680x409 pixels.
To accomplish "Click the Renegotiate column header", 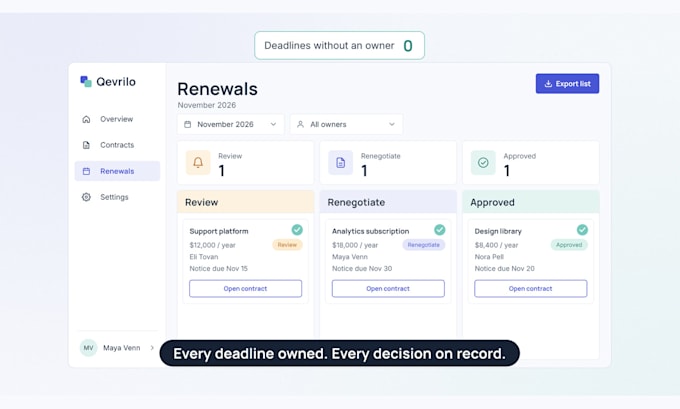I will click(x=388, y=202).
